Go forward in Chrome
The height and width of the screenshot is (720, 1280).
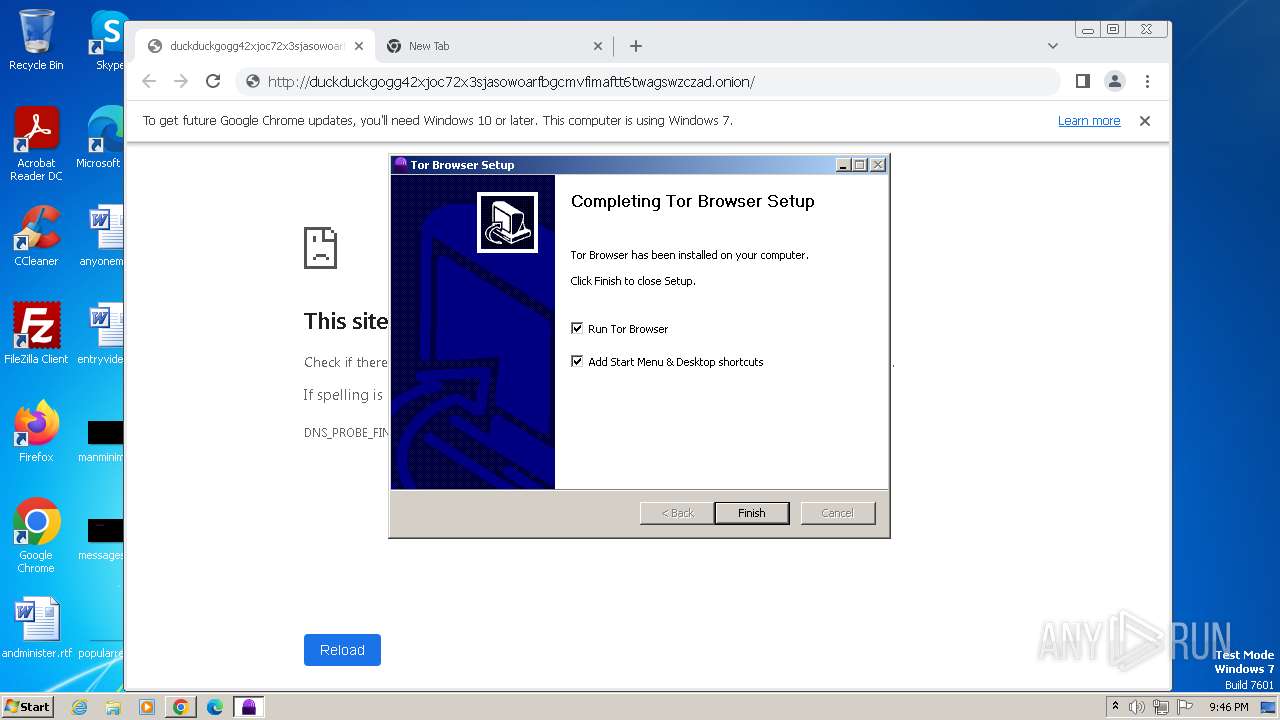[181, 81]
